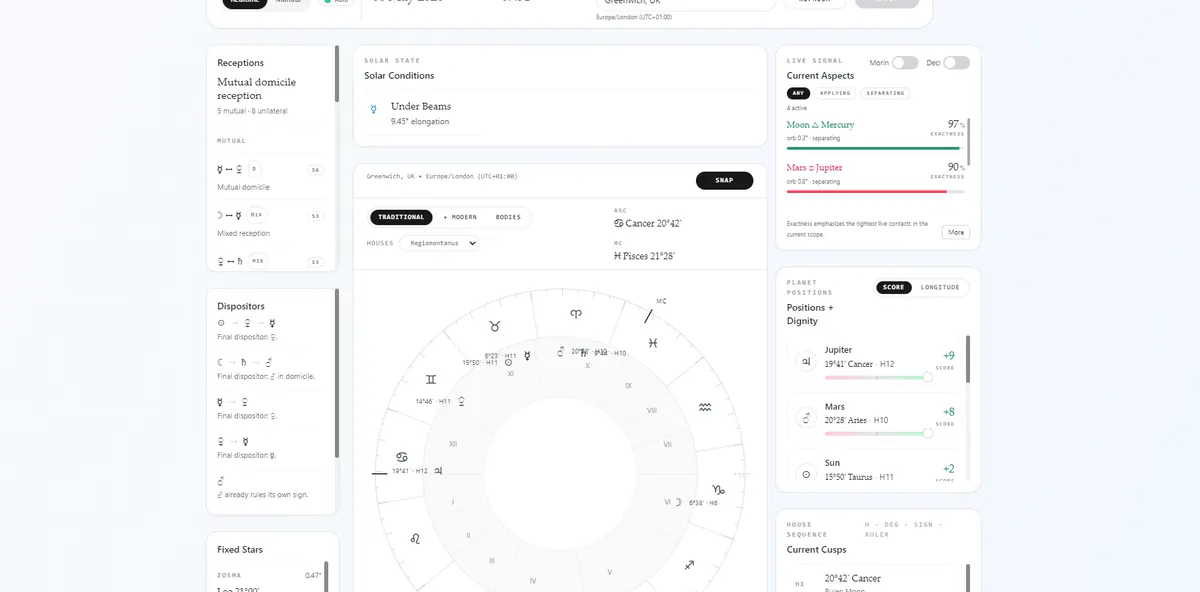1200x592 pixels.
Task: Click the Mars icon in Positions list
Action: pyautogui.click(x=806, y=418)
